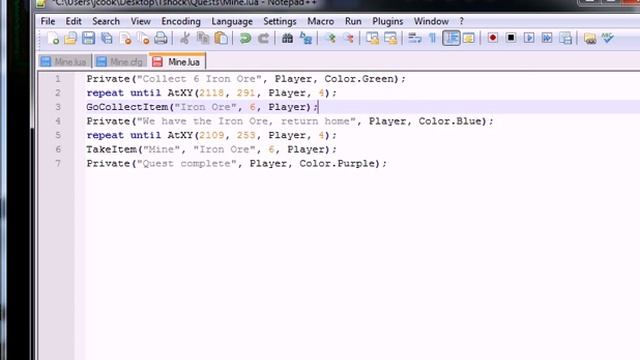Click the Copy toolbar icon
This screenshot has width=640, height=360.
coord(203,38)
